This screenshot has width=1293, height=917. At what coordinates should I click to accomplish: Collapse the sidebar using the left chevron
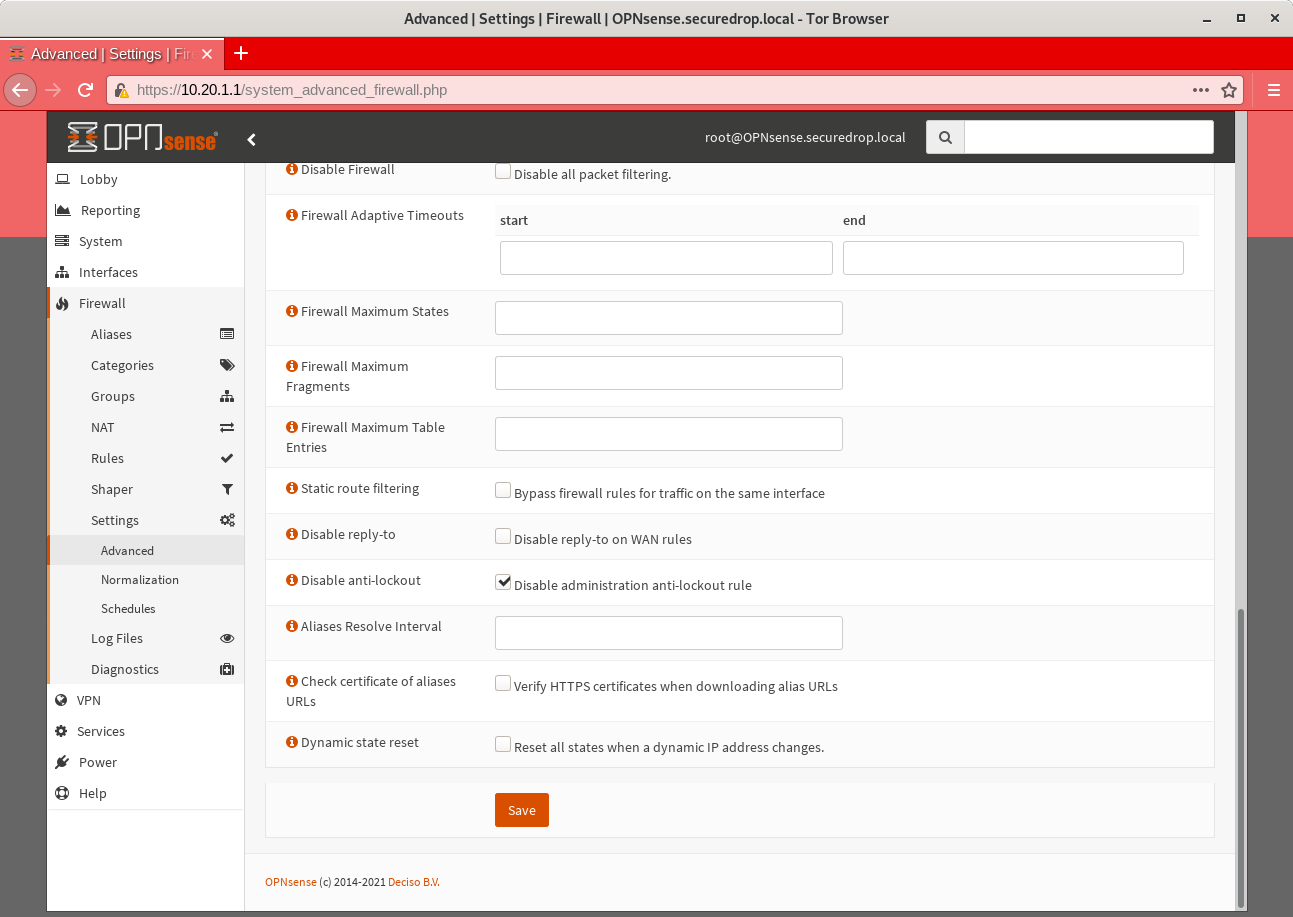[x=251, y=139]
